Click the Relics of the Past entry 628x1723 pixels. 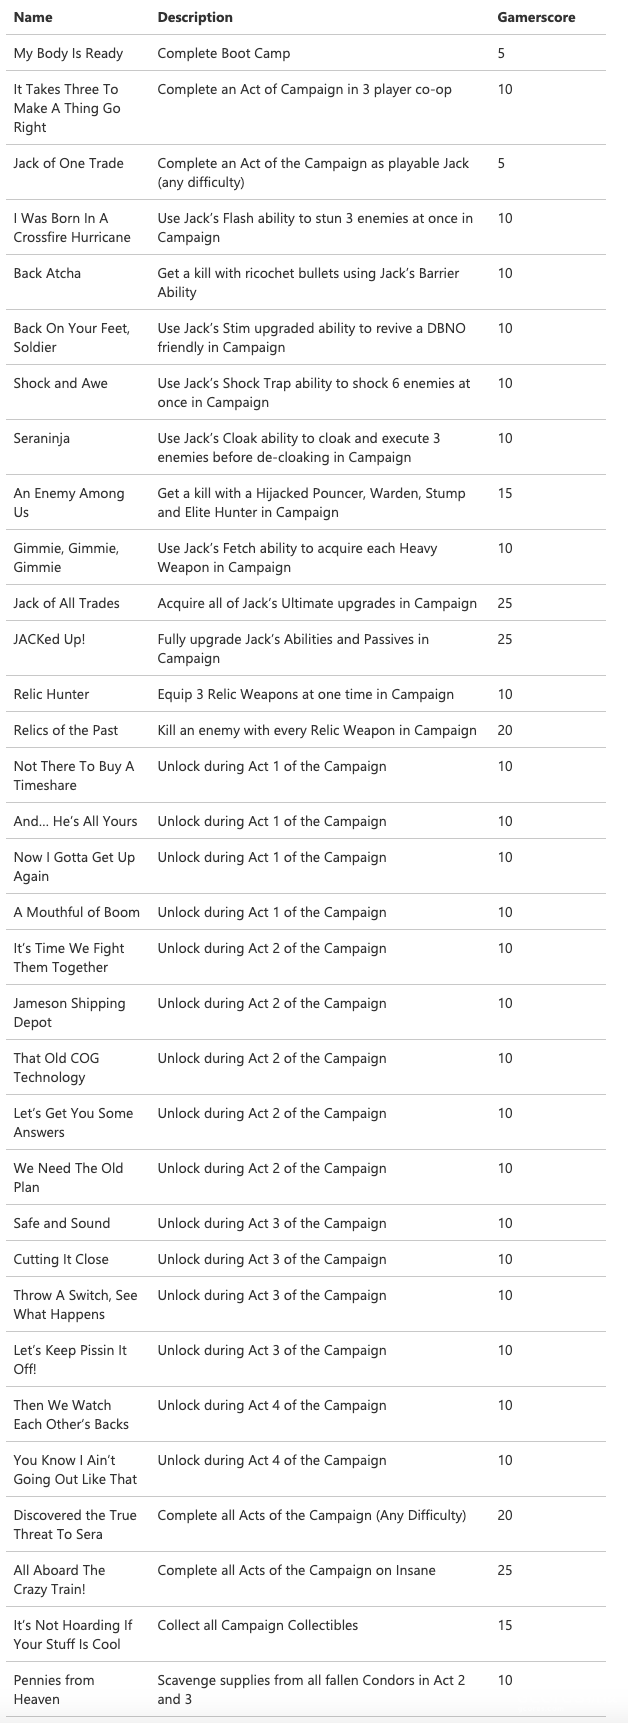point(66,730)
